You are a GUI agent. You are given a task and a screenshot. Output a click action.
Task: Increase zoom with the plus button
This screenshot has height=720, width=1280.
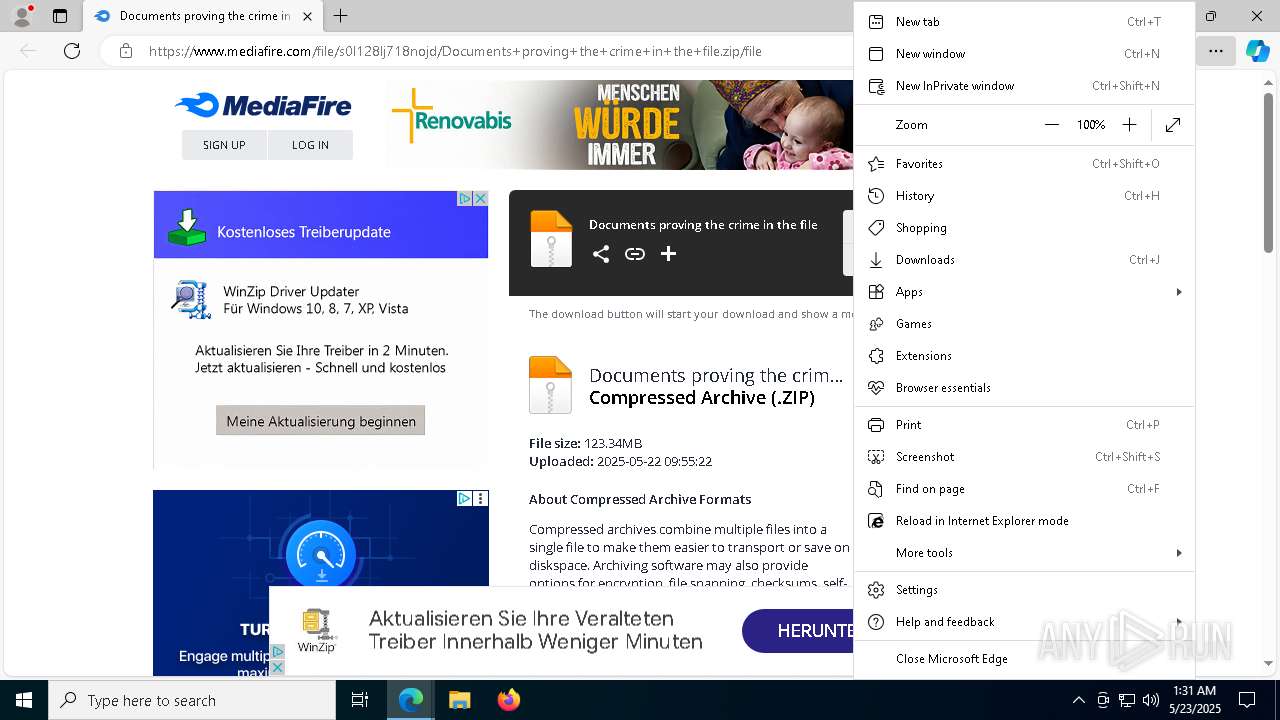point(1129,124)
